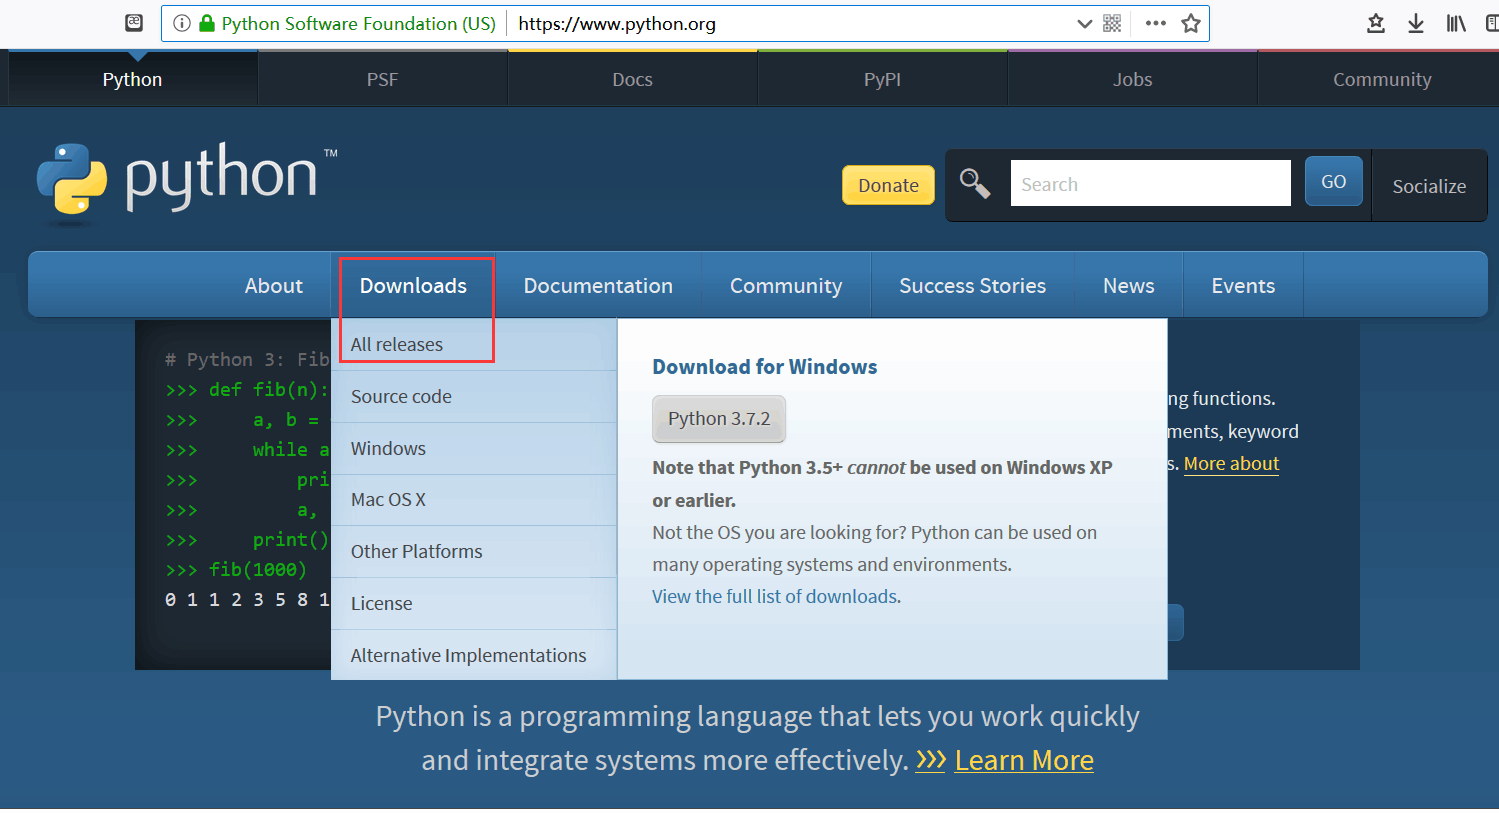1499x813 pixels.
Task: Click the yellow Donate button
Action: 888,185
